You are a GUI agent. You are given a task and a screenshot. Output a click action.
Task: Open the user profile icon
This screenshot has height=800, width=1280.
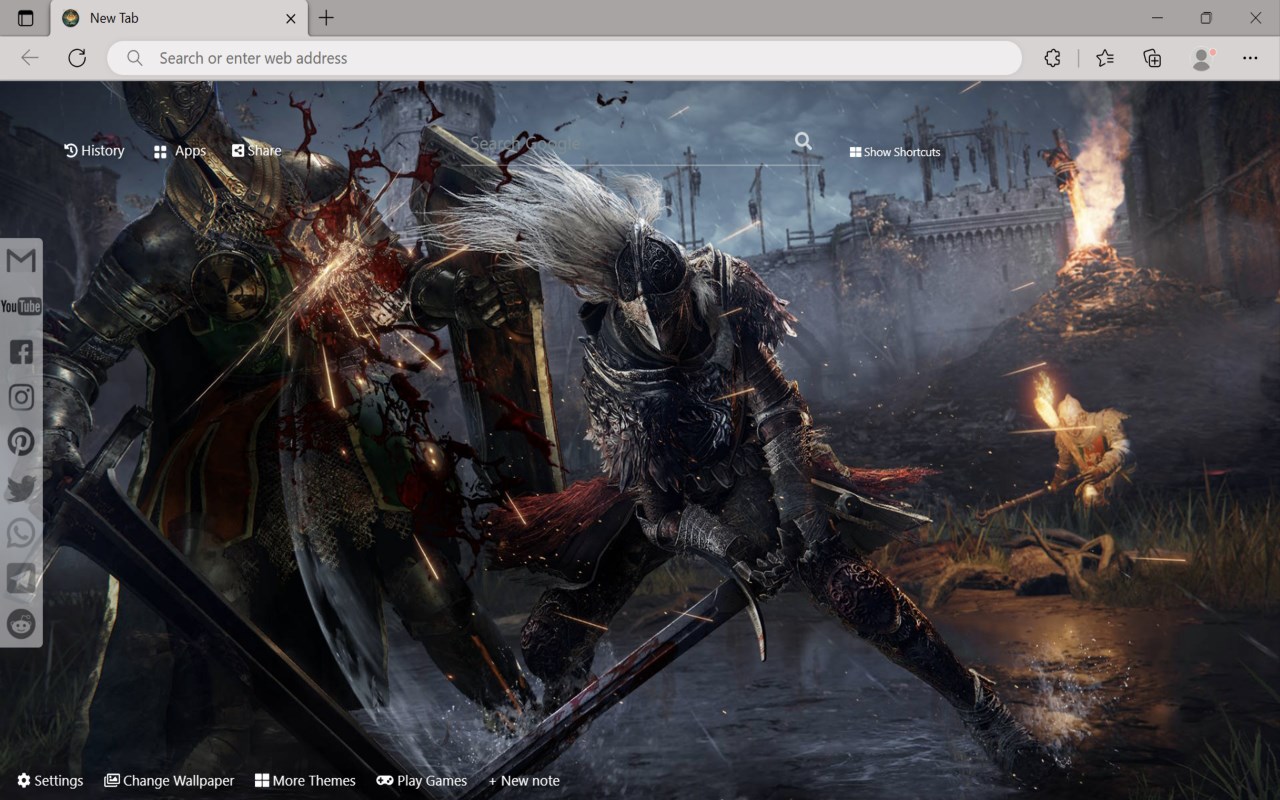point(1203,58)
